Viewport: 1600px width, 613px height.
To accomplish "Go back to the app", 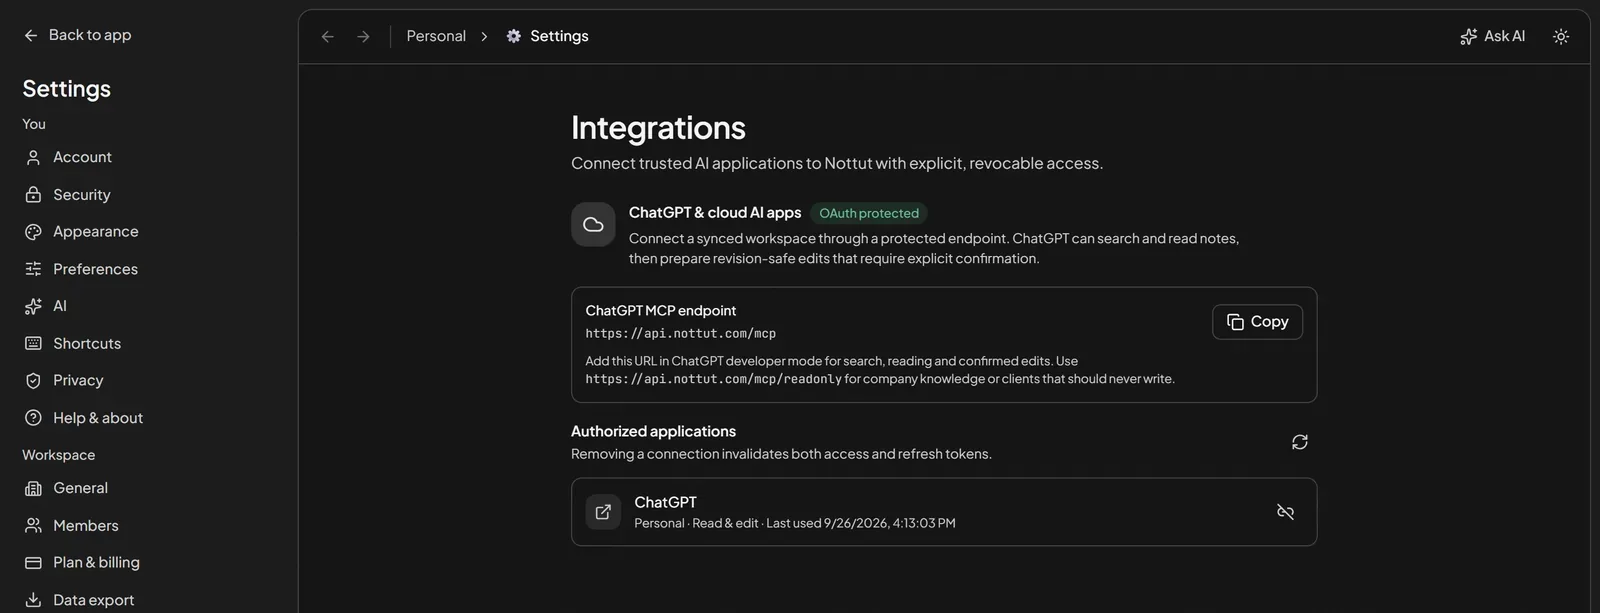I will pyautogui.click(x=78, y=35).
